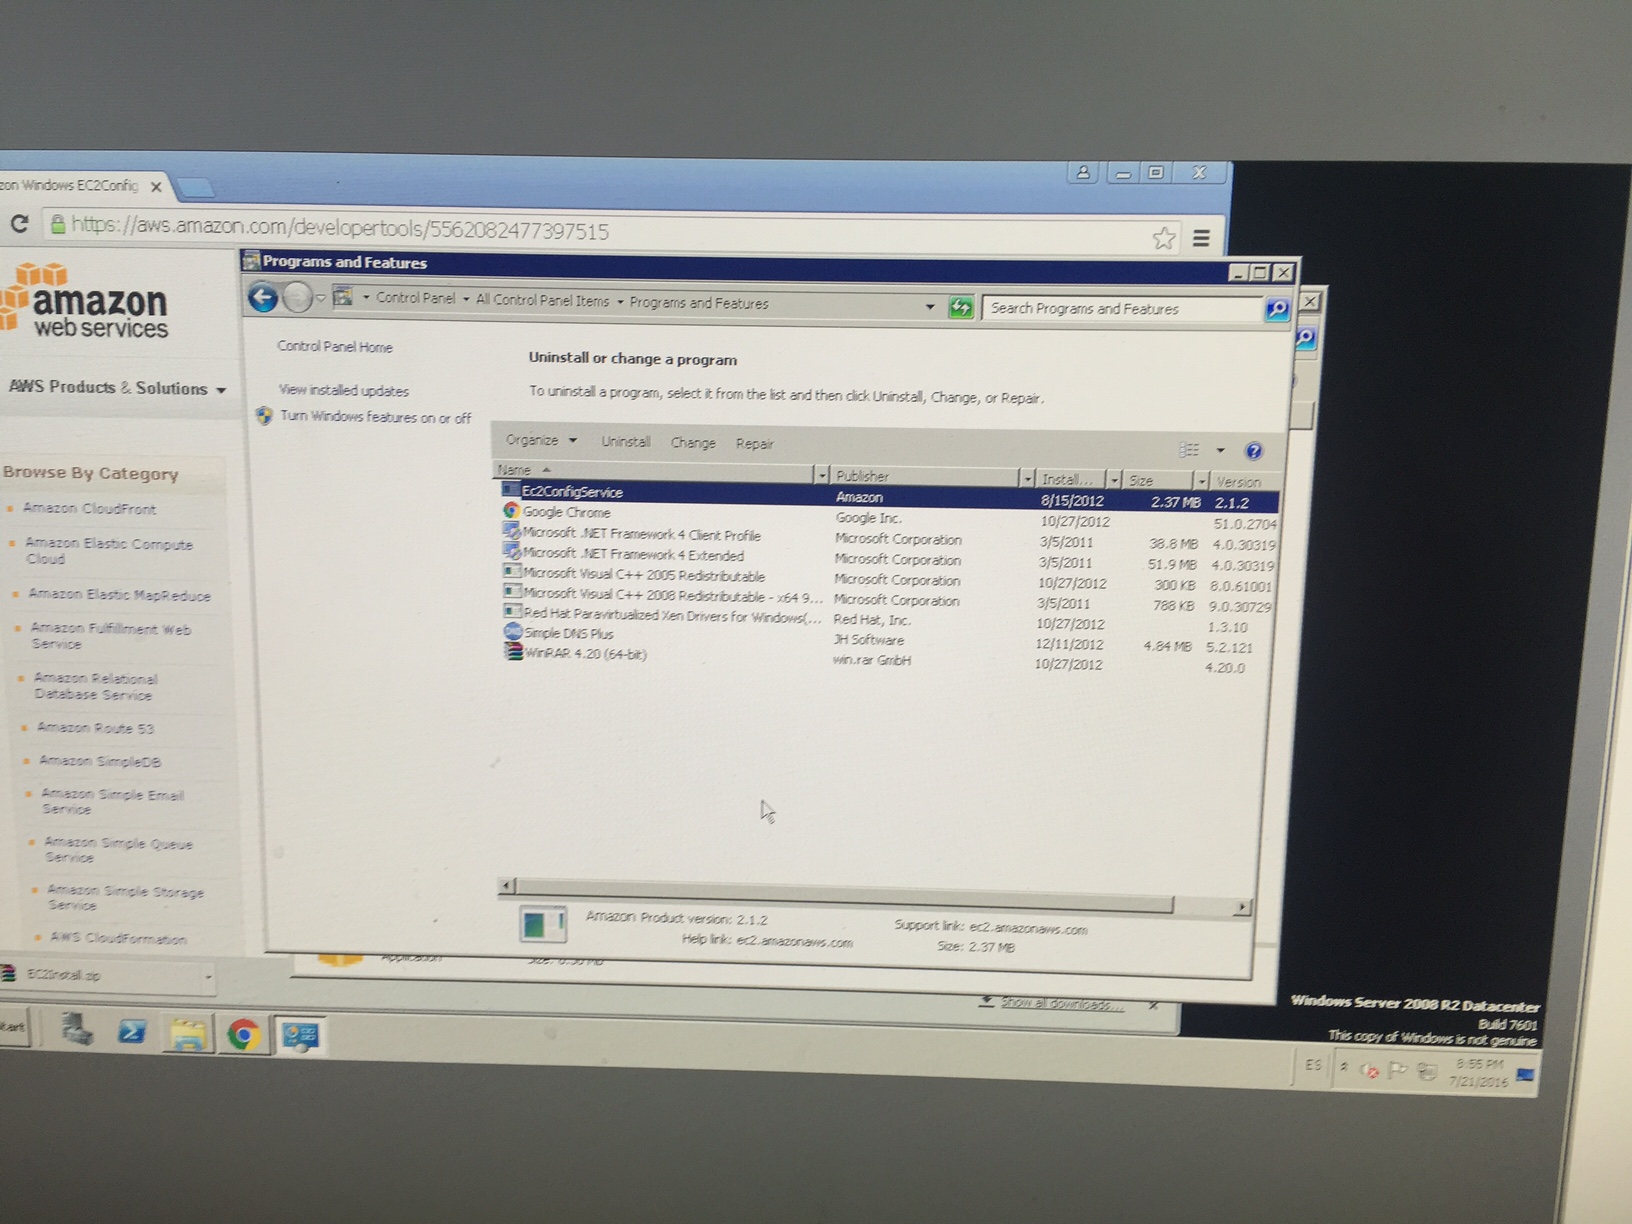Click the Action Center flag in system tray
The image size is (1632, 1224).
pyautogui.click(x=1398, y=1070)
